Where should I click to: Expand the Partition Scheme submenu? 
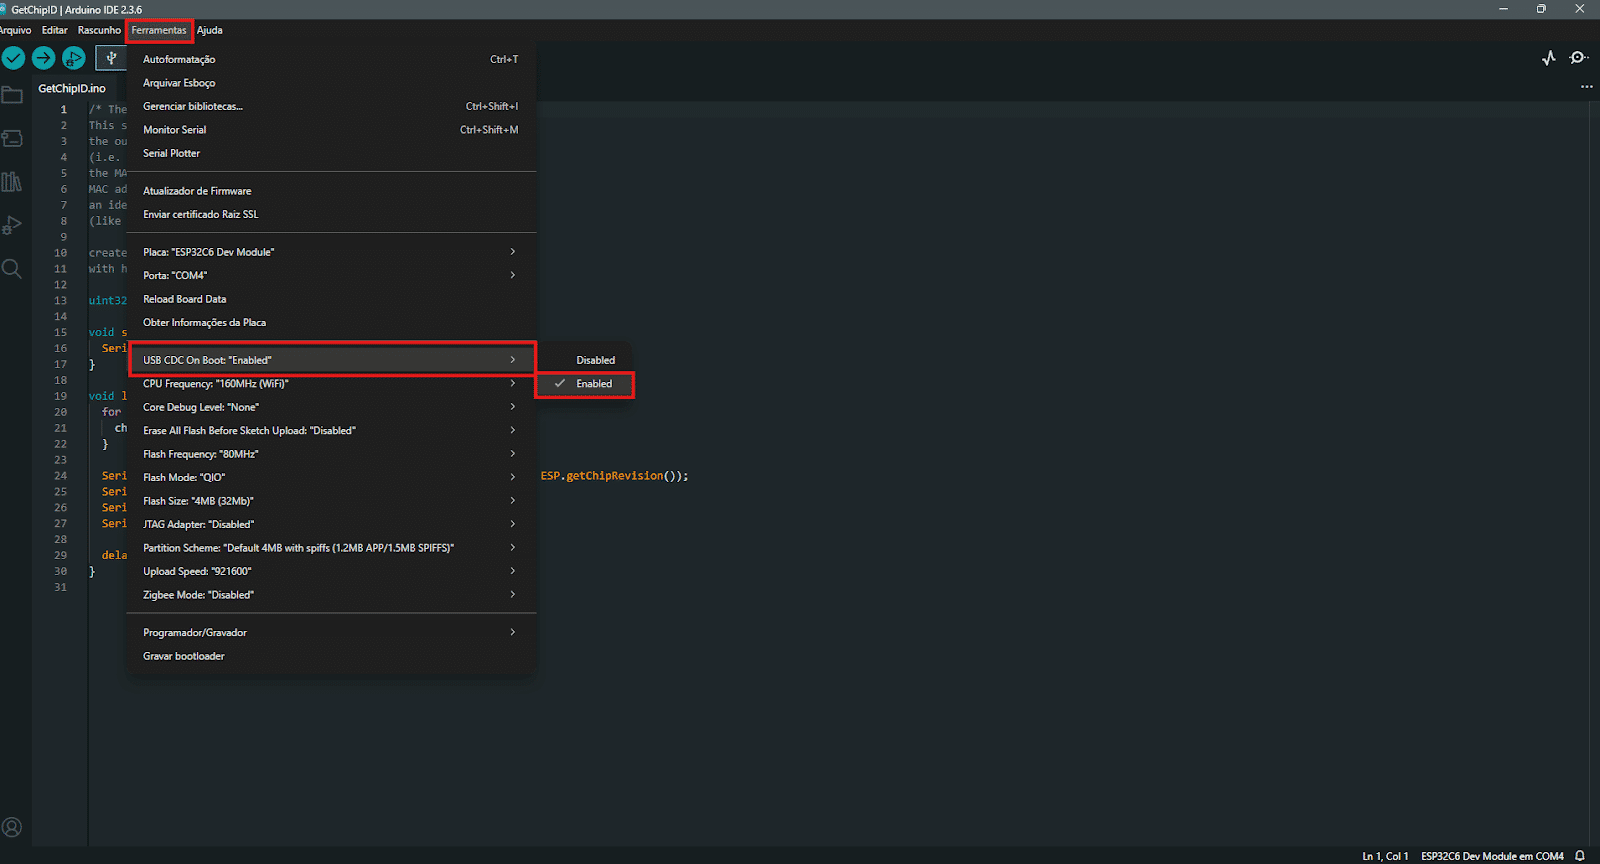[x=330, y=548]
